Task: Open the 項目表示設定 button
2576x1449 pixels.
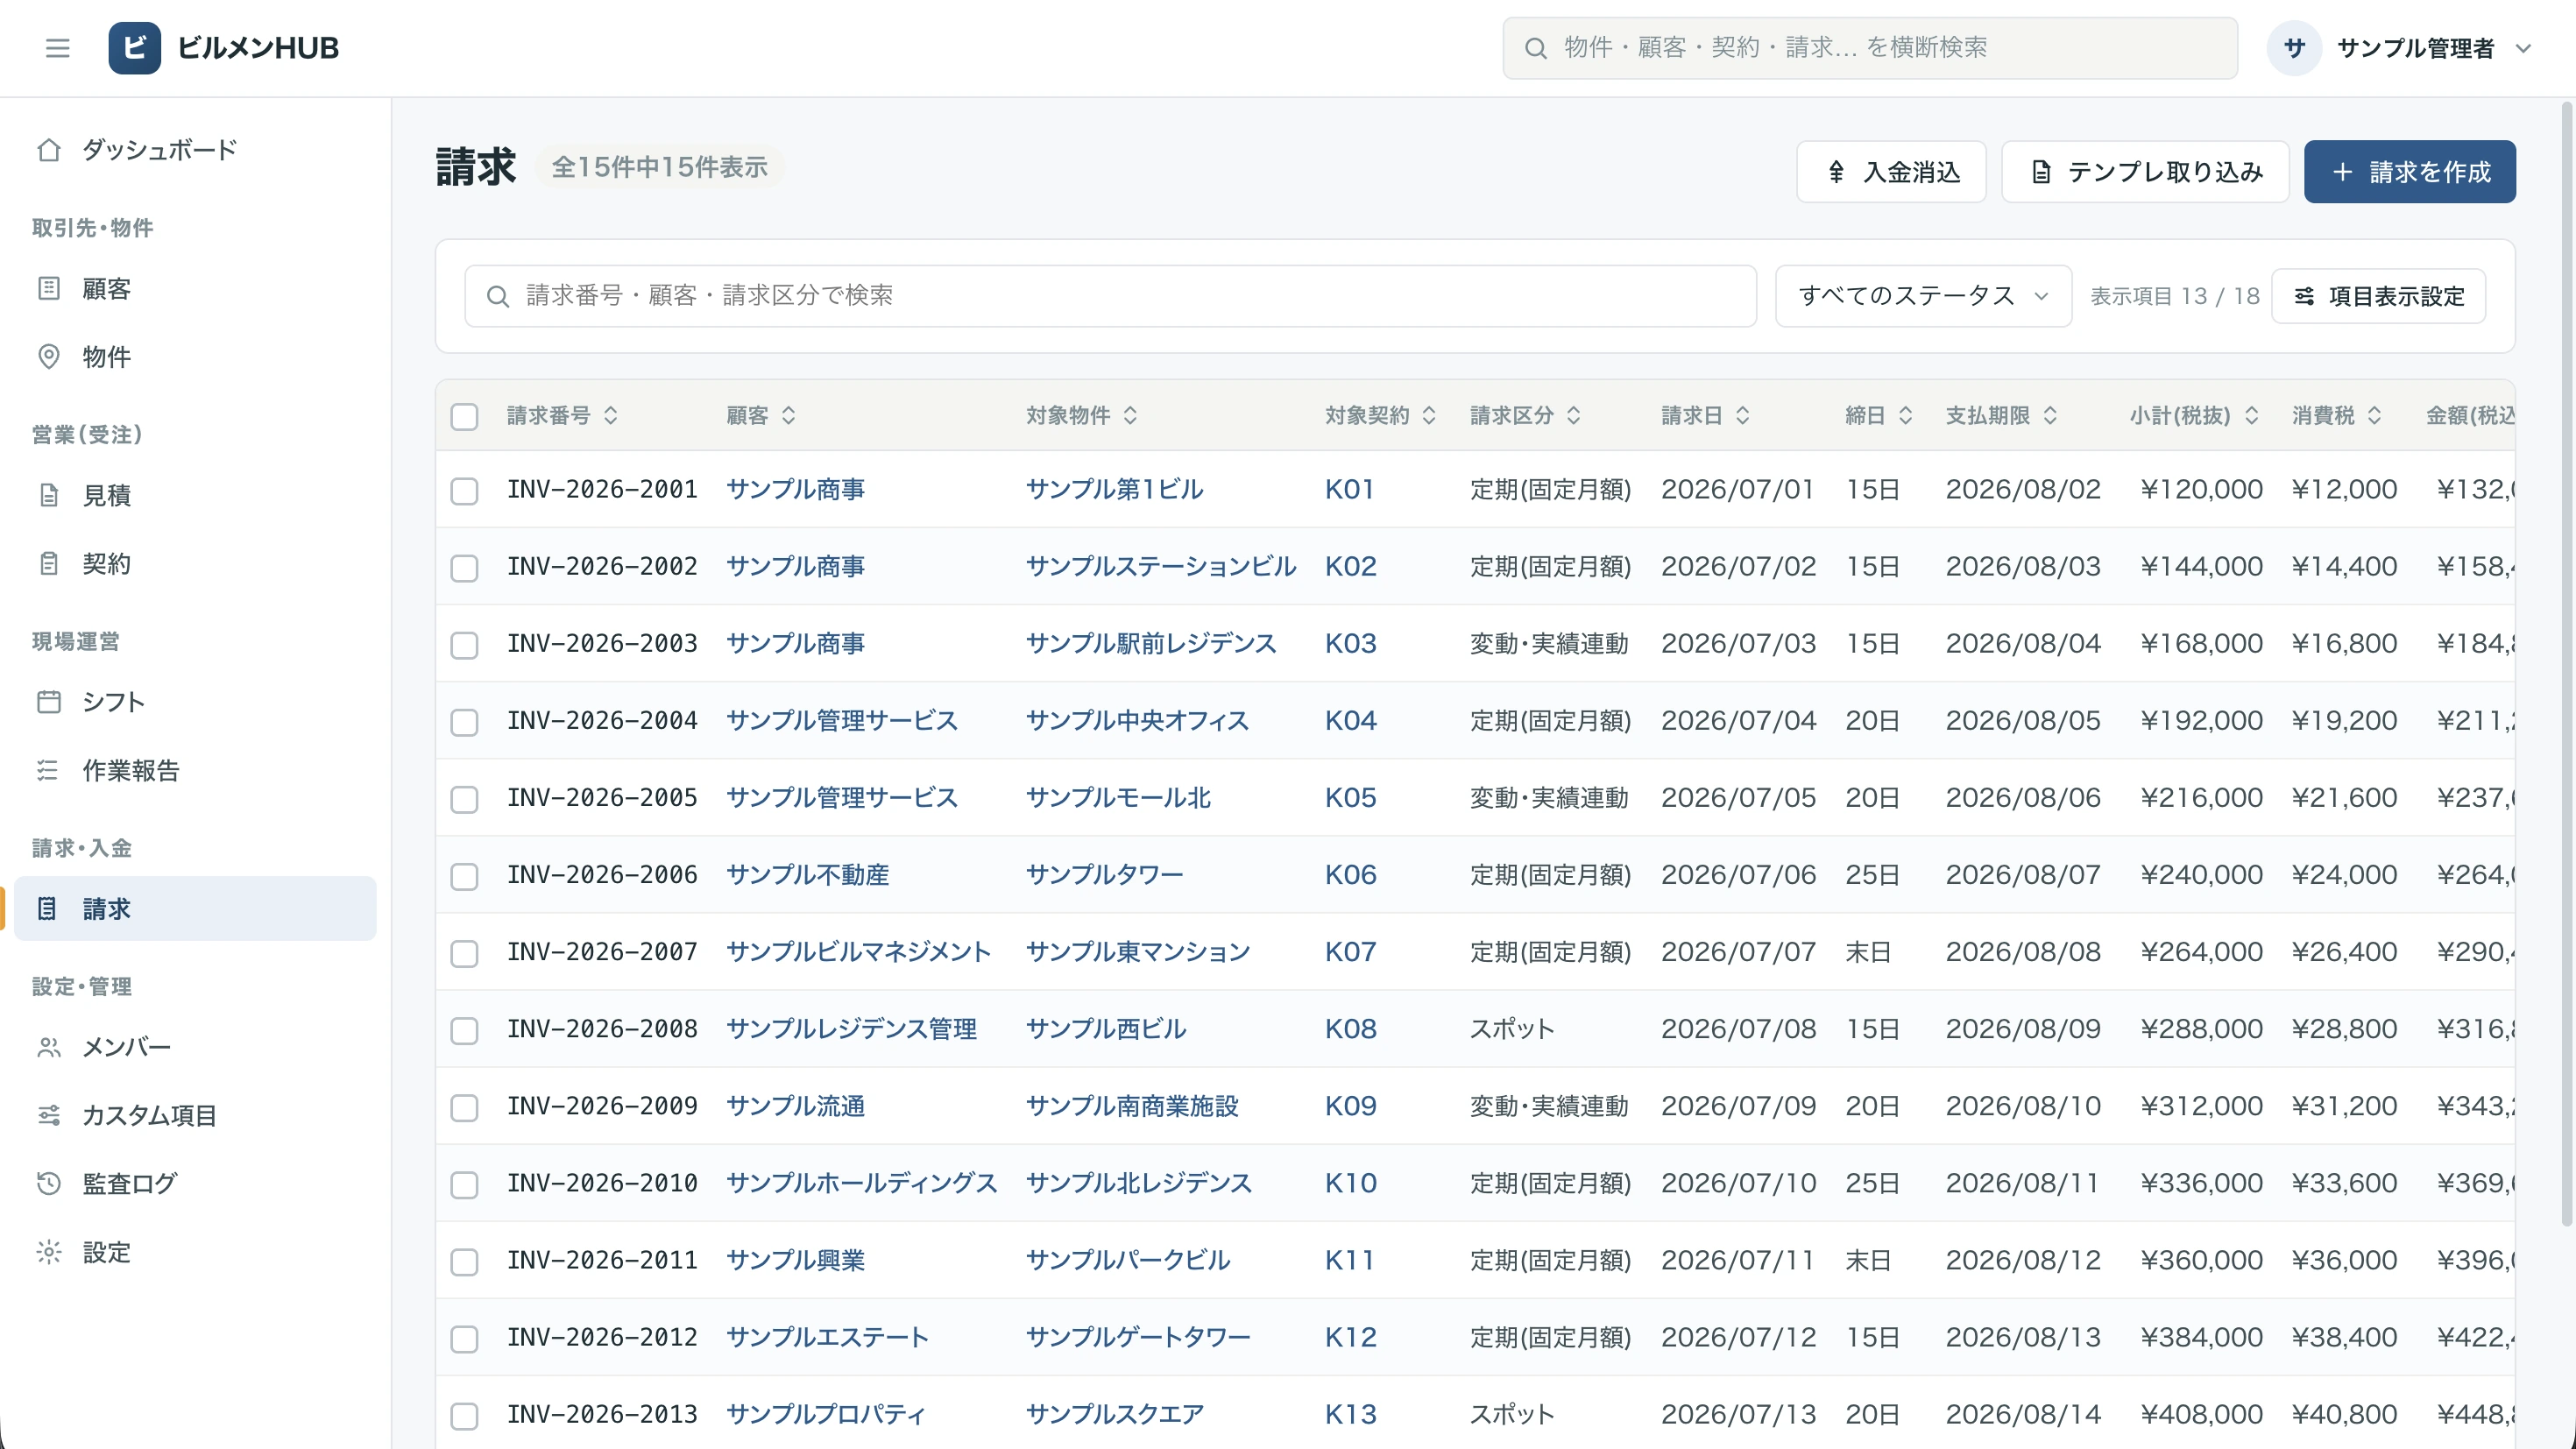Action: pyautogui.click(x=2379, y=296)
